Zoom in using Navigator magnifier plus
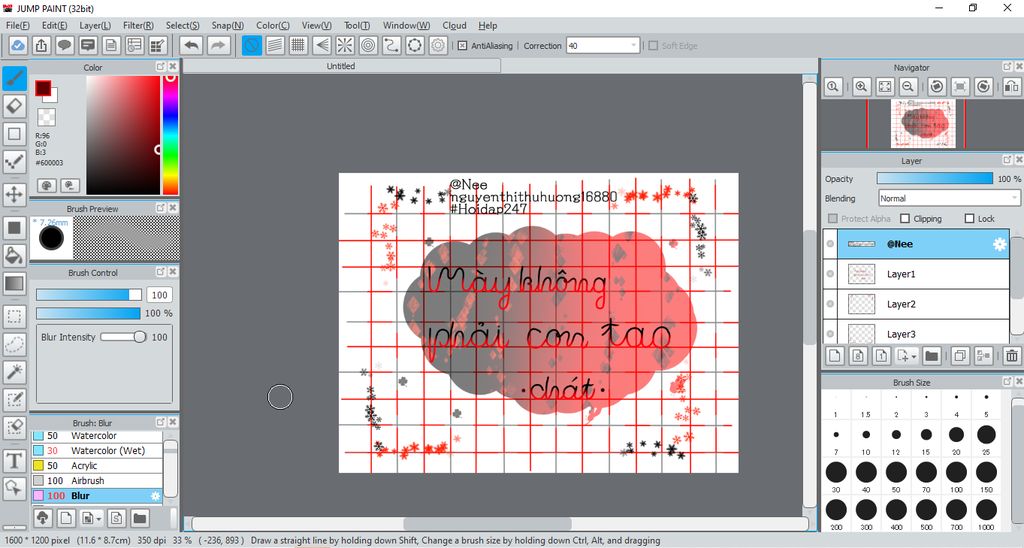The height and width of the screenshot is (548, 1024). point(861,86)
